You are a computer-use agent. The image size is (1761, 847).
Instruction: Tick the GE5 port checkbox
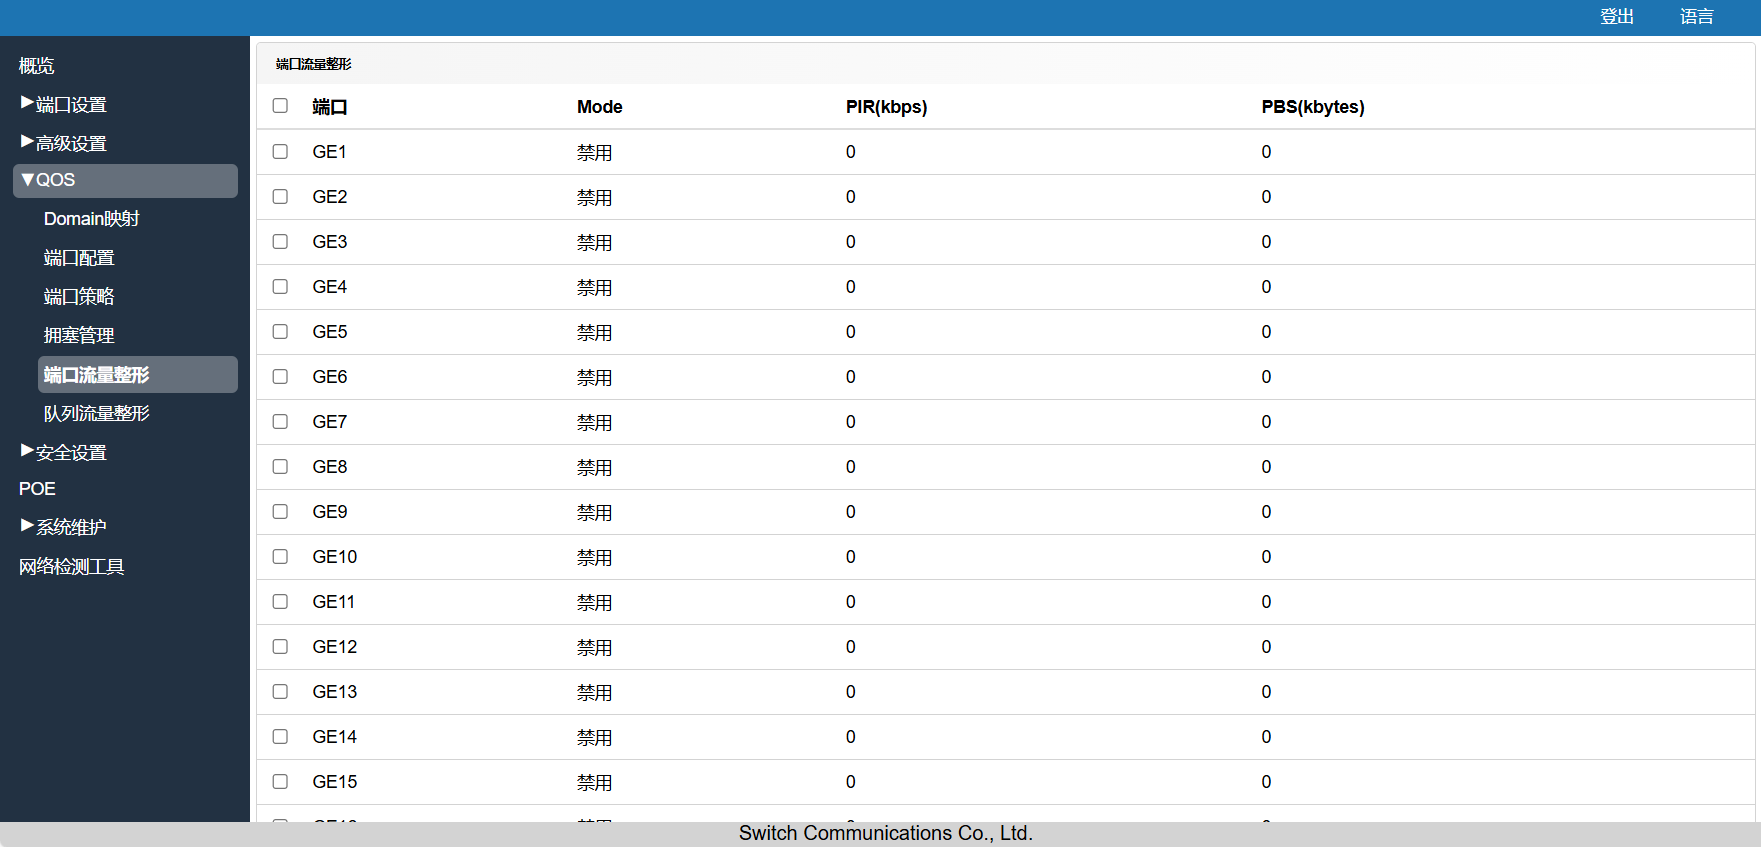pyautogui.click(x=280, y=332)
